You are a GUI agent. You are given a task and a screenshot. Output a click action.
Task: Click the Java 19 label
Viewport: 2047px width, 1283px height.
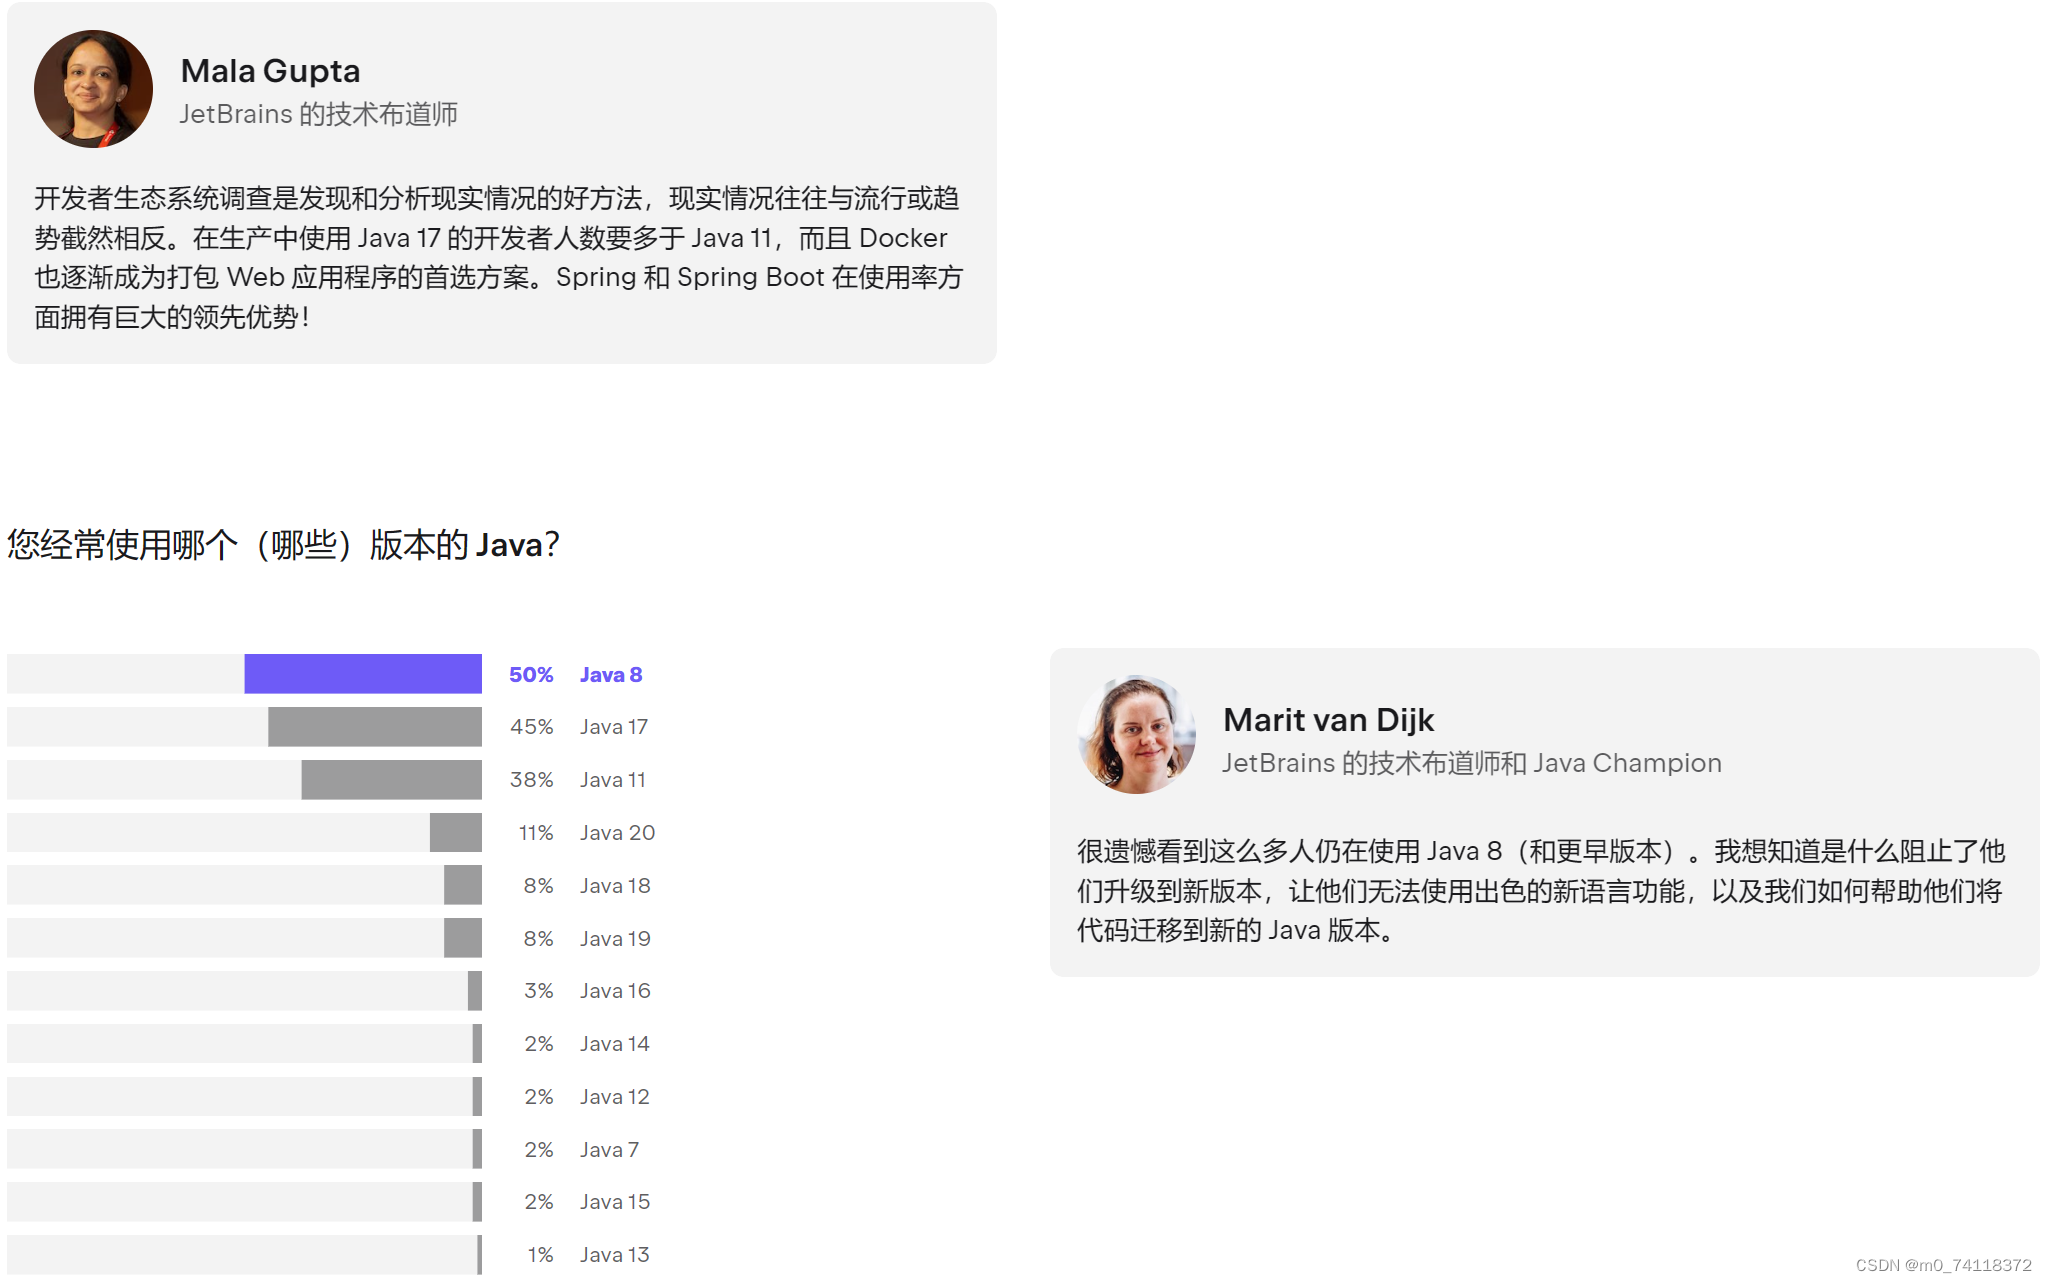pos(615,939)
